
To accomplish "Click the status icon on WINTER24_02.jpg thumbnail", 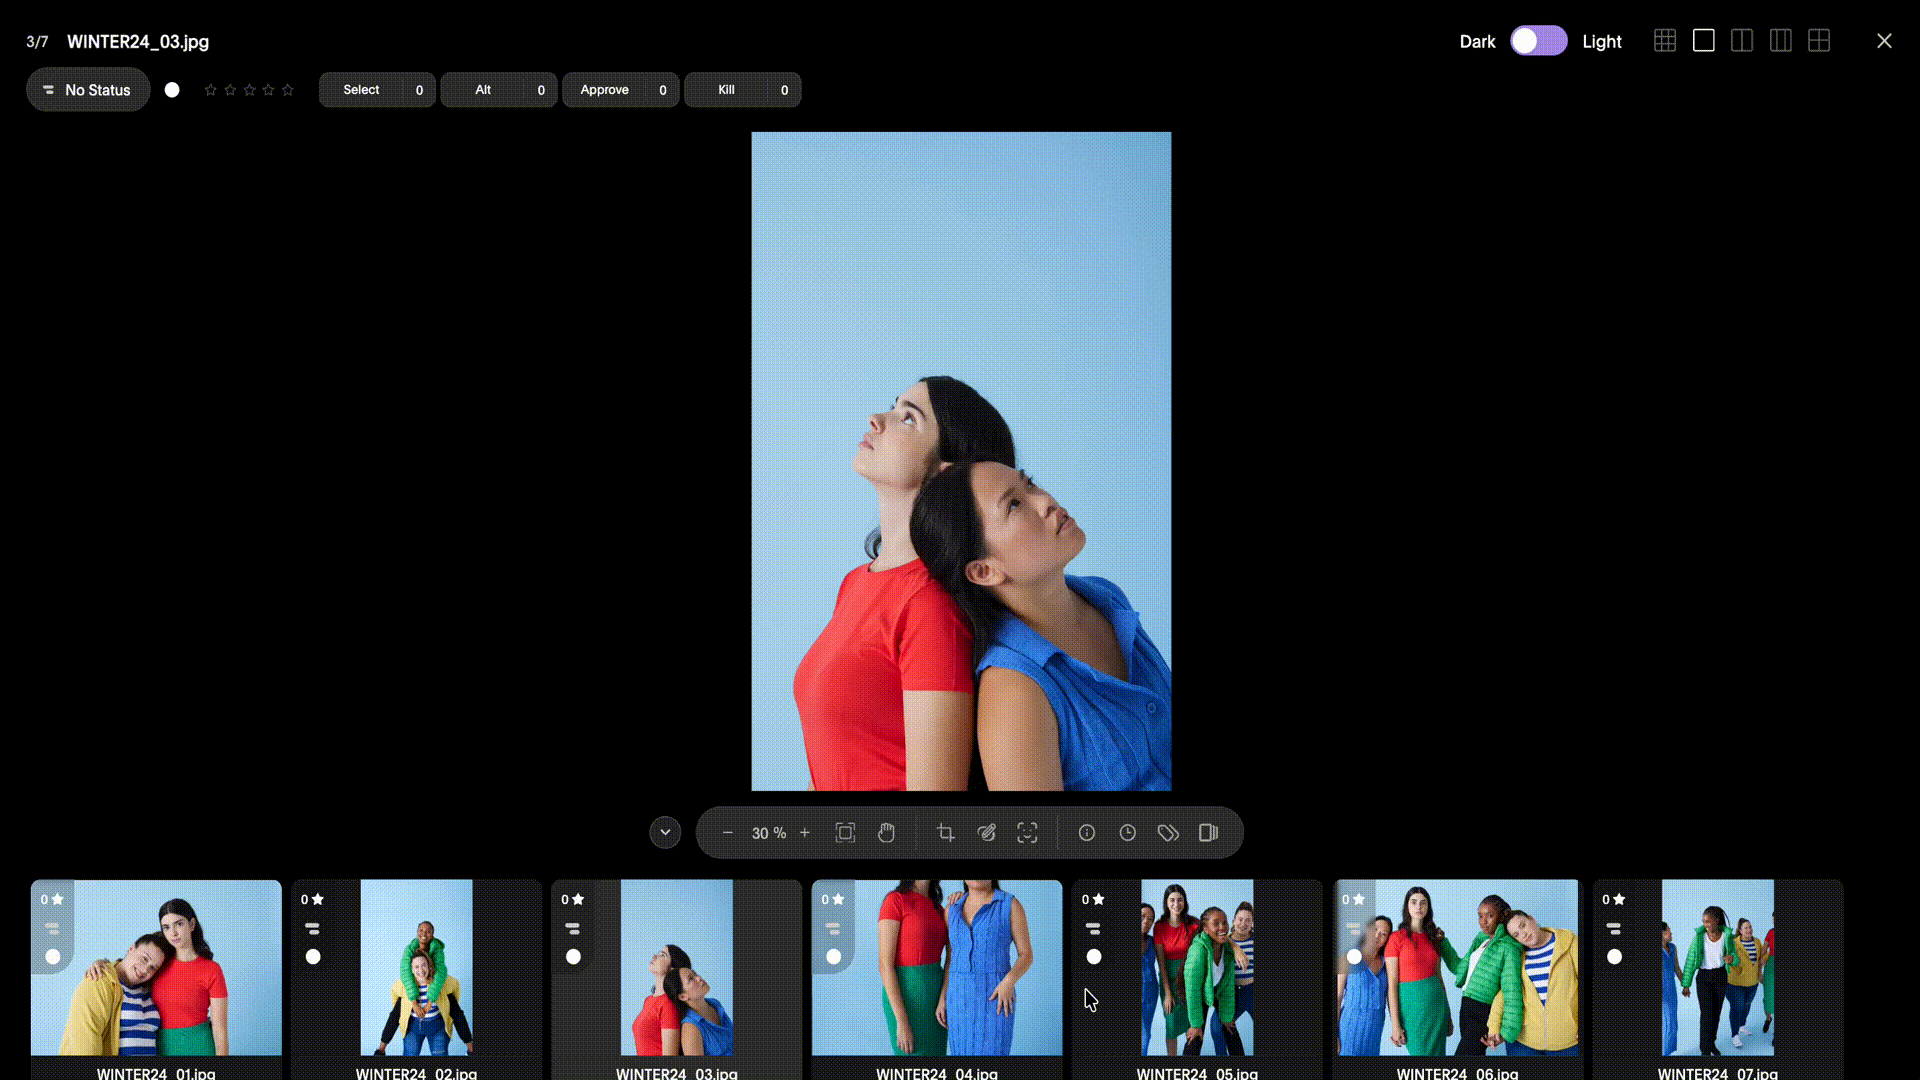I will (313, 929).
